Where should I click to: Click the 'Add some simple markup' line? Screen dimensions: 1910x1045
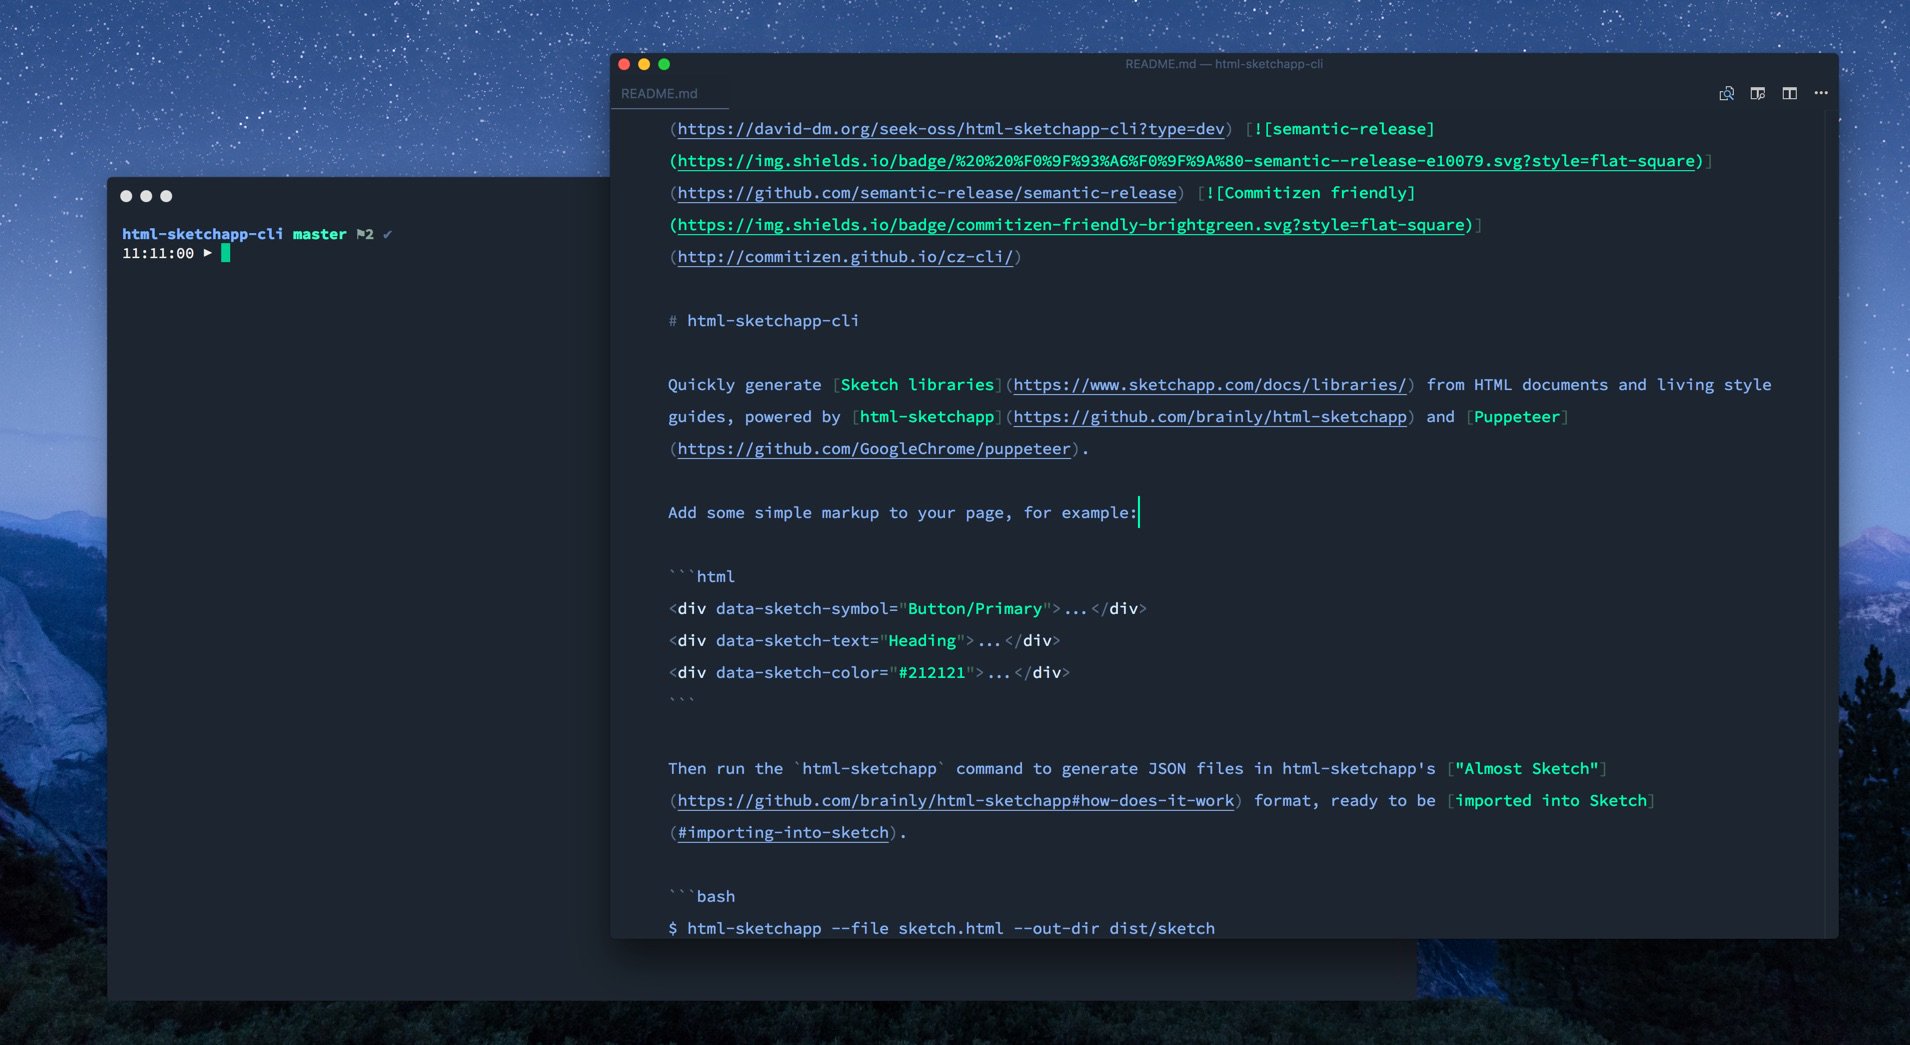pyautogui.click(x=903, y=513)
